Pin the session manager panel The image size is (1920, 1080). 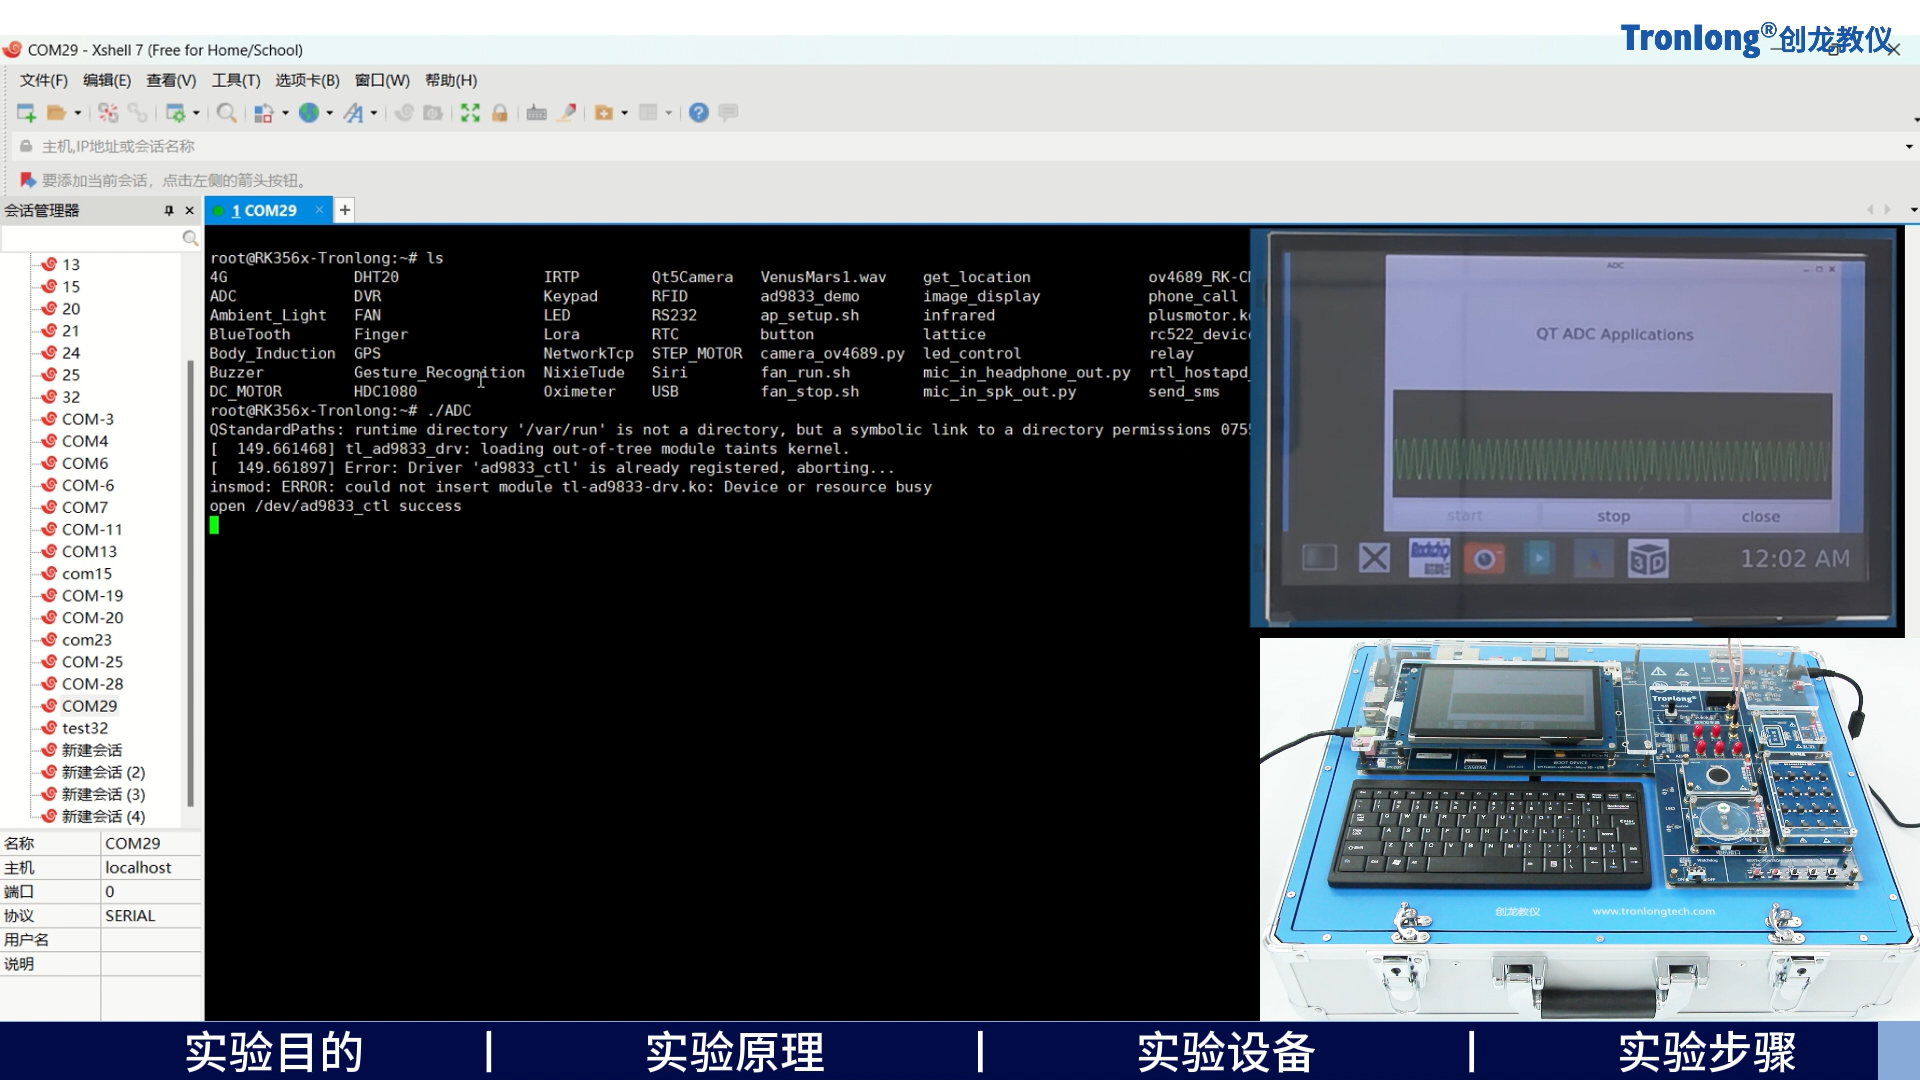pos(169,210)
